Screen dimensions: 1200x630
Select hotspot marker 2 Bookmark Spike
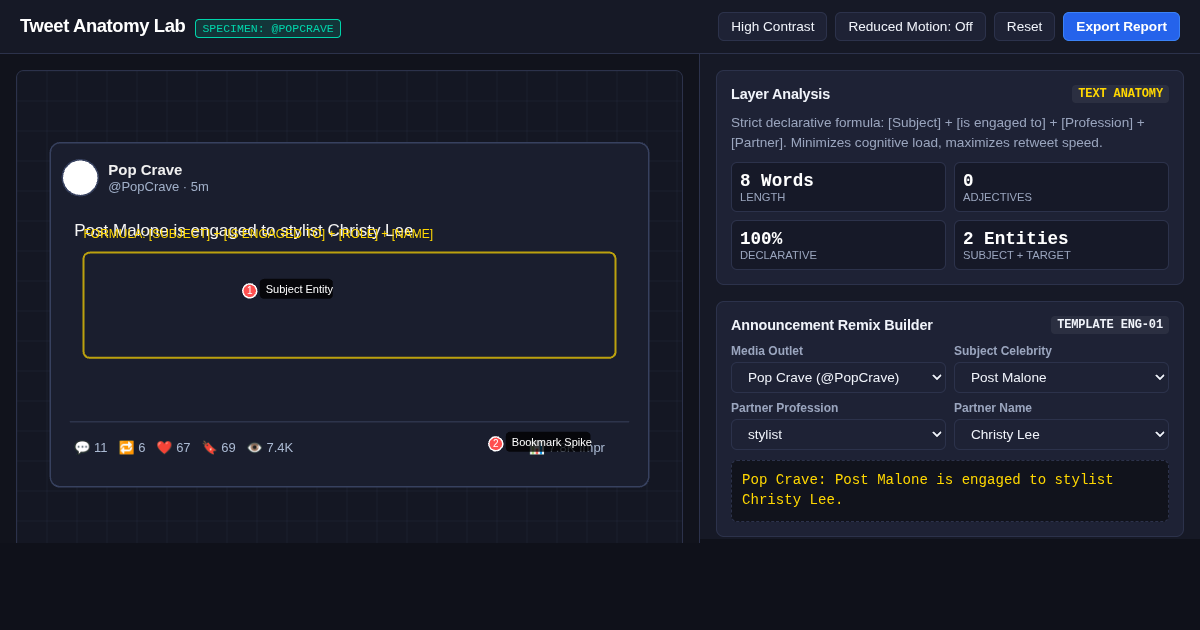tap(496, 444)
